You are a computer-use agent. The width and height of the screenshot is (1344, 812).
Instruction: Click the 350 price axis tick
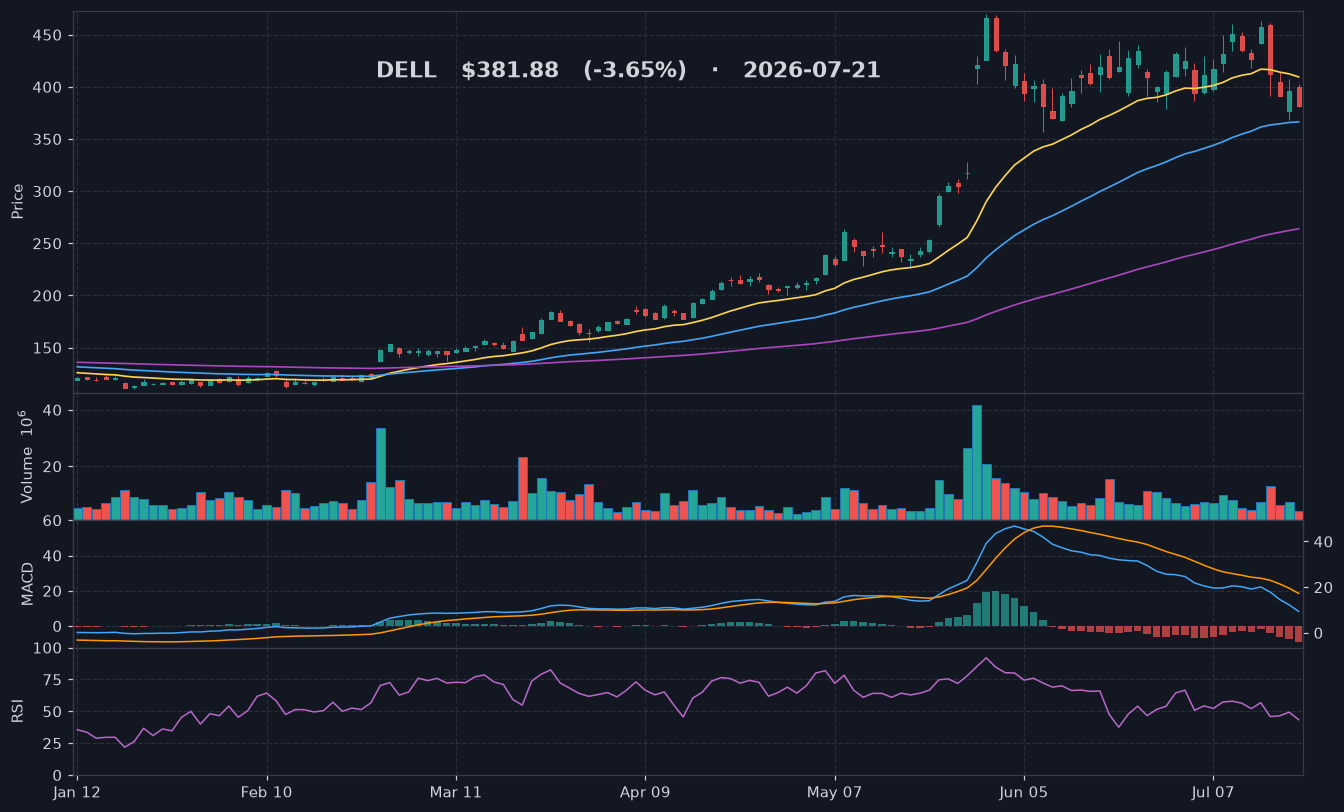(x=49, y=140)
